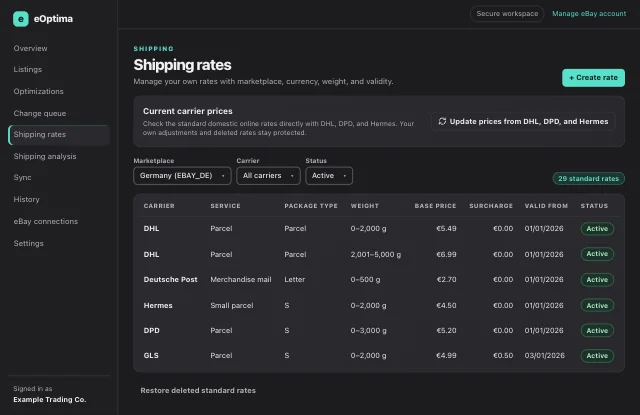Screen dimensions: 640x415
Task: Click the €5.49 base price
Action: pos(446,229)
